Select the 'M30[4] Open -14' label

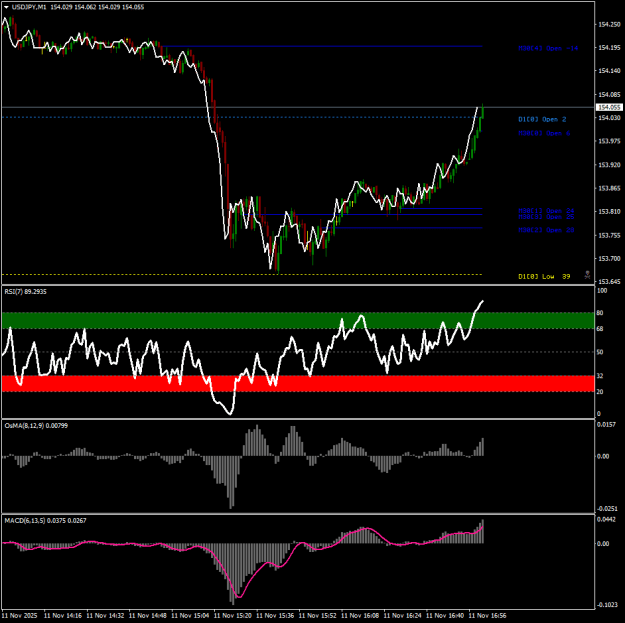[x=548, y=48]
